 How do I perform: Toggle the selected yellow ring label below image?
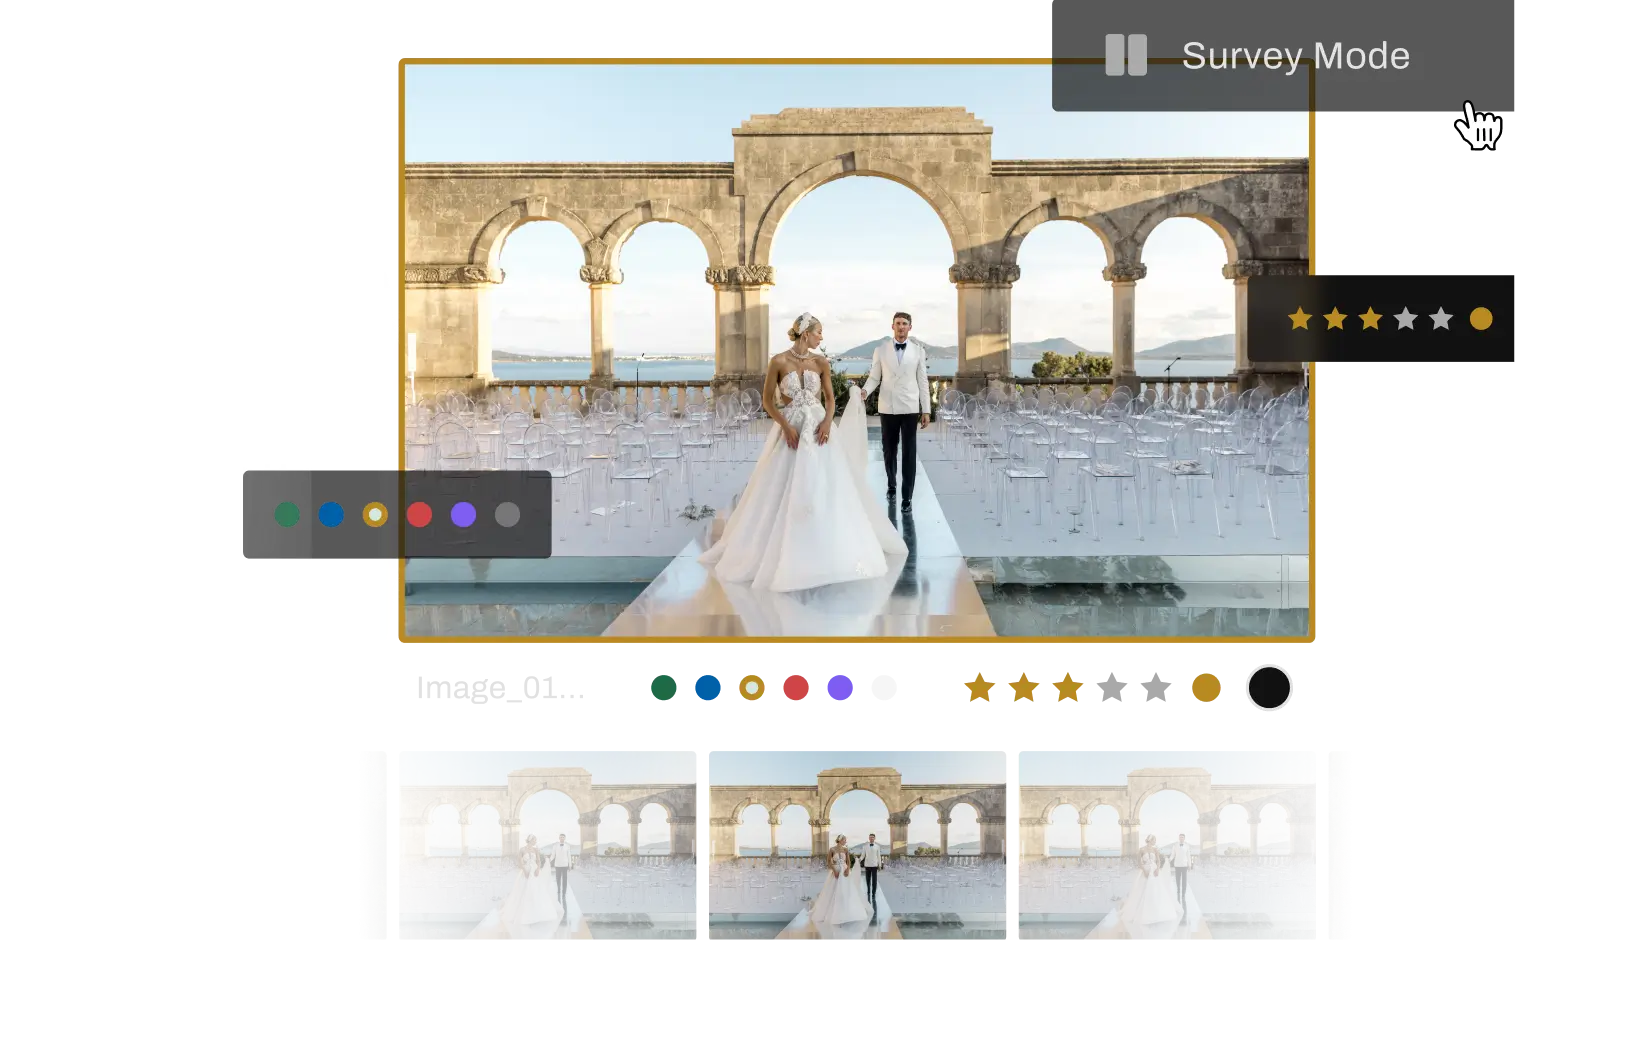(752, 688)
